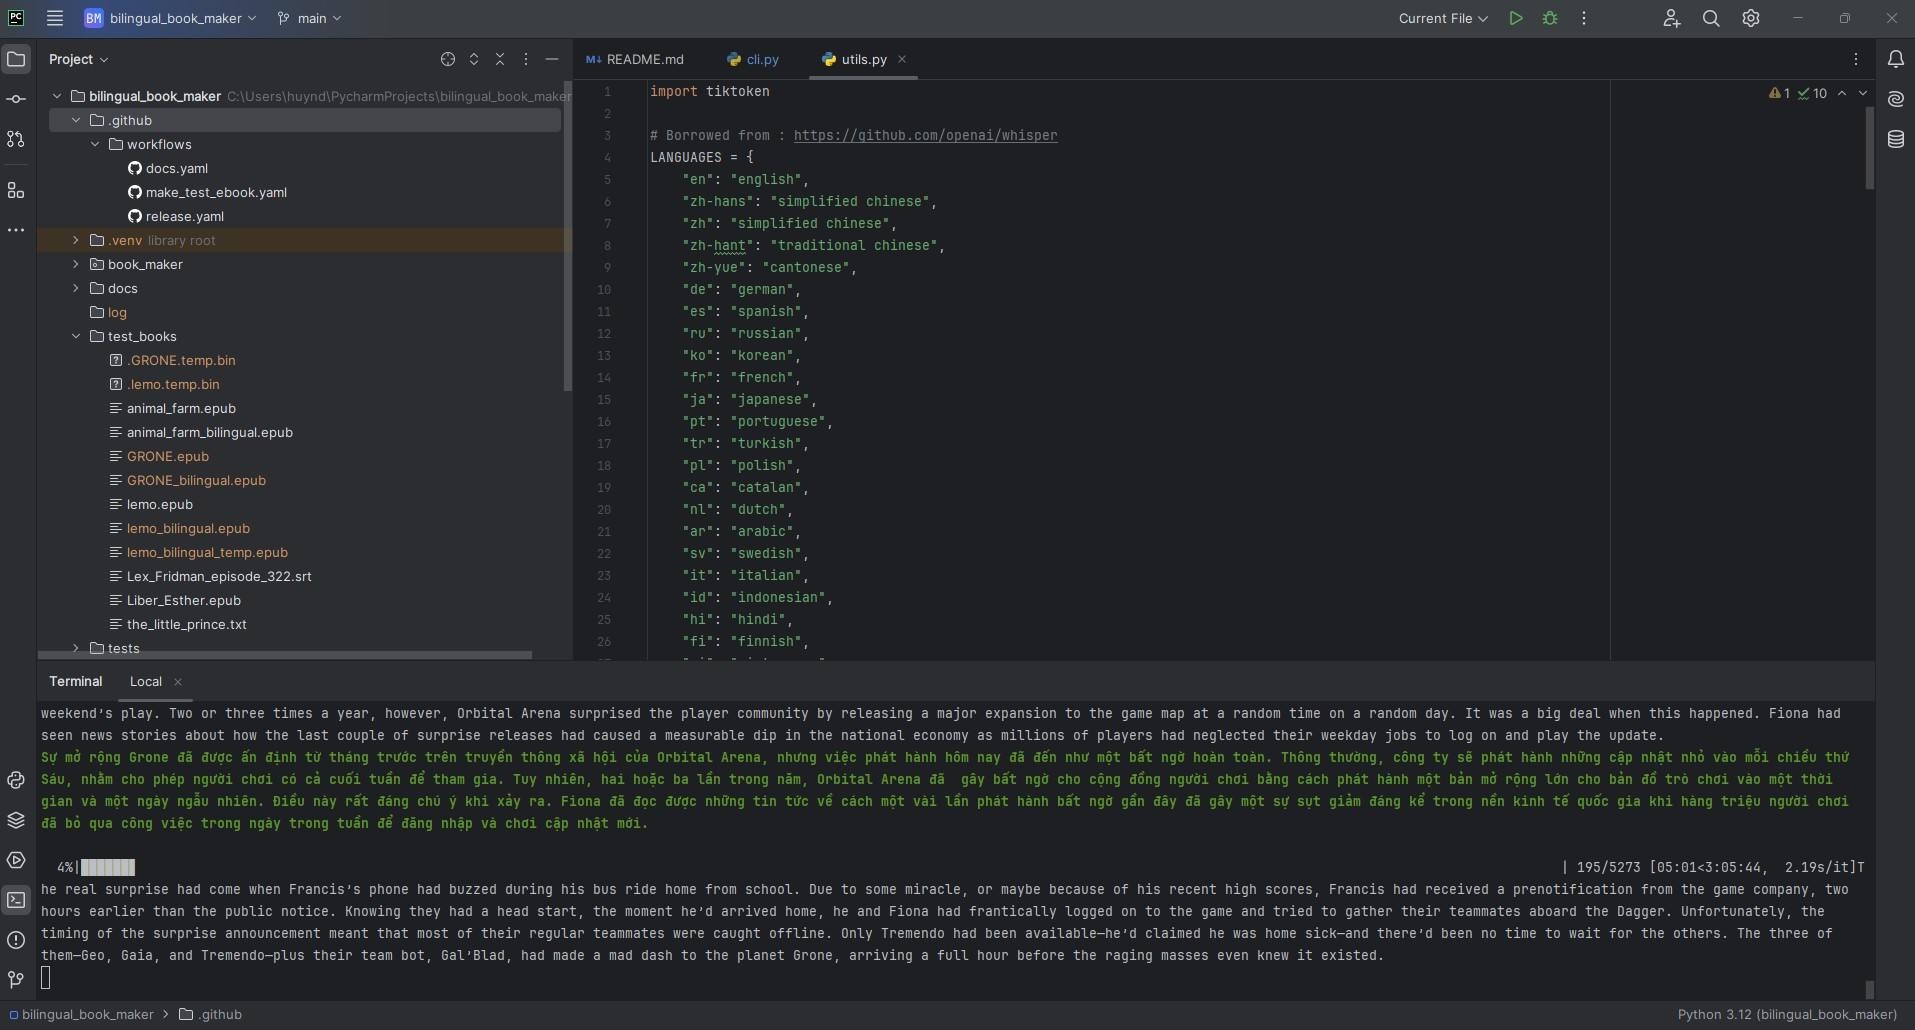Click Search Everywhere magnifier icon
The height and width of the screenshot is (1030, 1915).
point(1711,18)
